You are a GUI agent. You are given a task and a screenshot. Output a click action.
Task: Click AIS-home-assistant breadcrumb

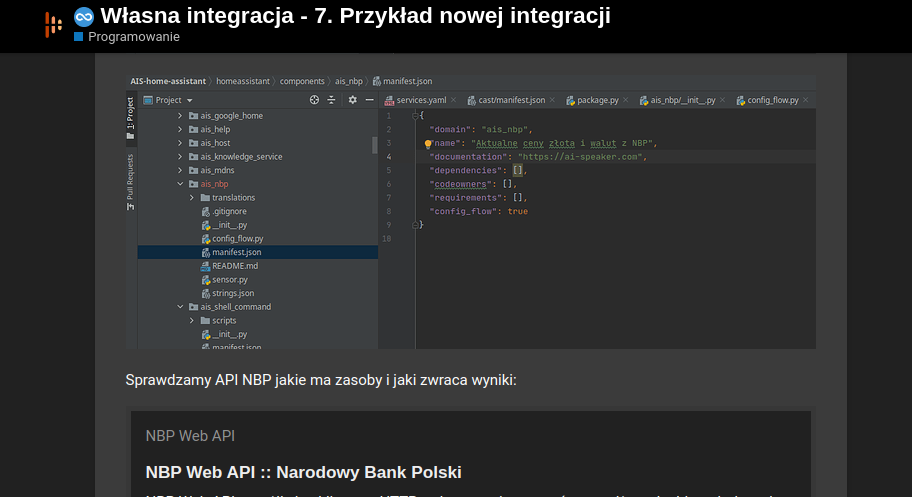pos(168,81)
